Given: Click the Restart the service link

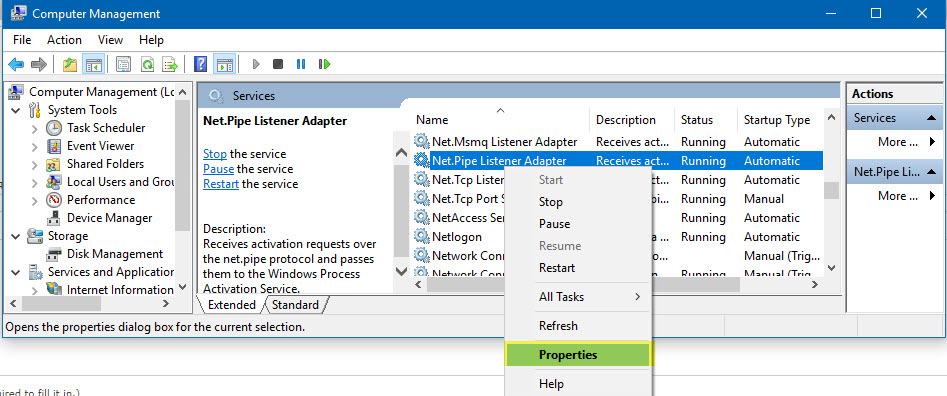Looking at the screenshot, I should (221, 184).
